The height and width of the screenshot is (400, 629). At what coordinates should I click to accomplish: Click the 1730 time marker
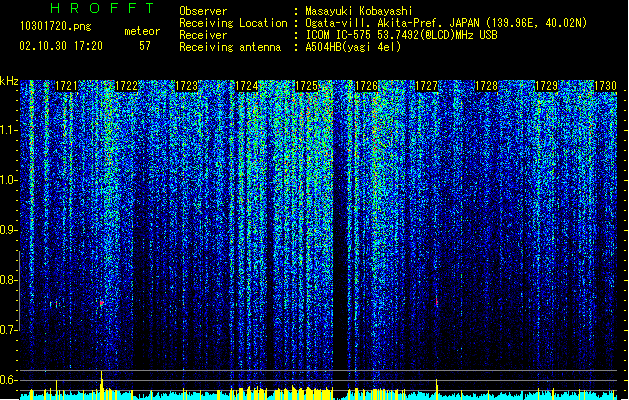point(605,86)
